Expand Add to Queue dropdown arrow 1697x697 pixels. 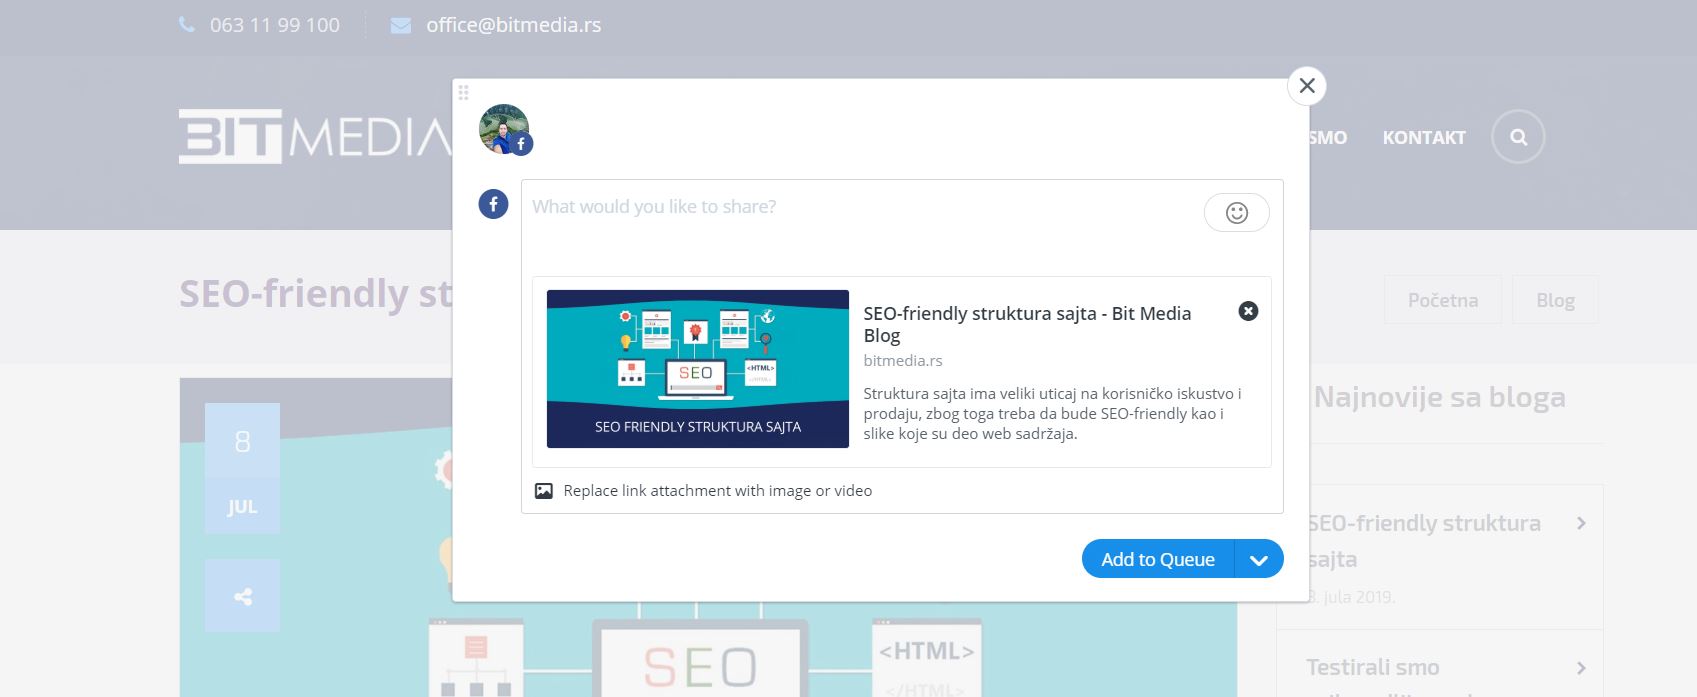point(1258,560)
